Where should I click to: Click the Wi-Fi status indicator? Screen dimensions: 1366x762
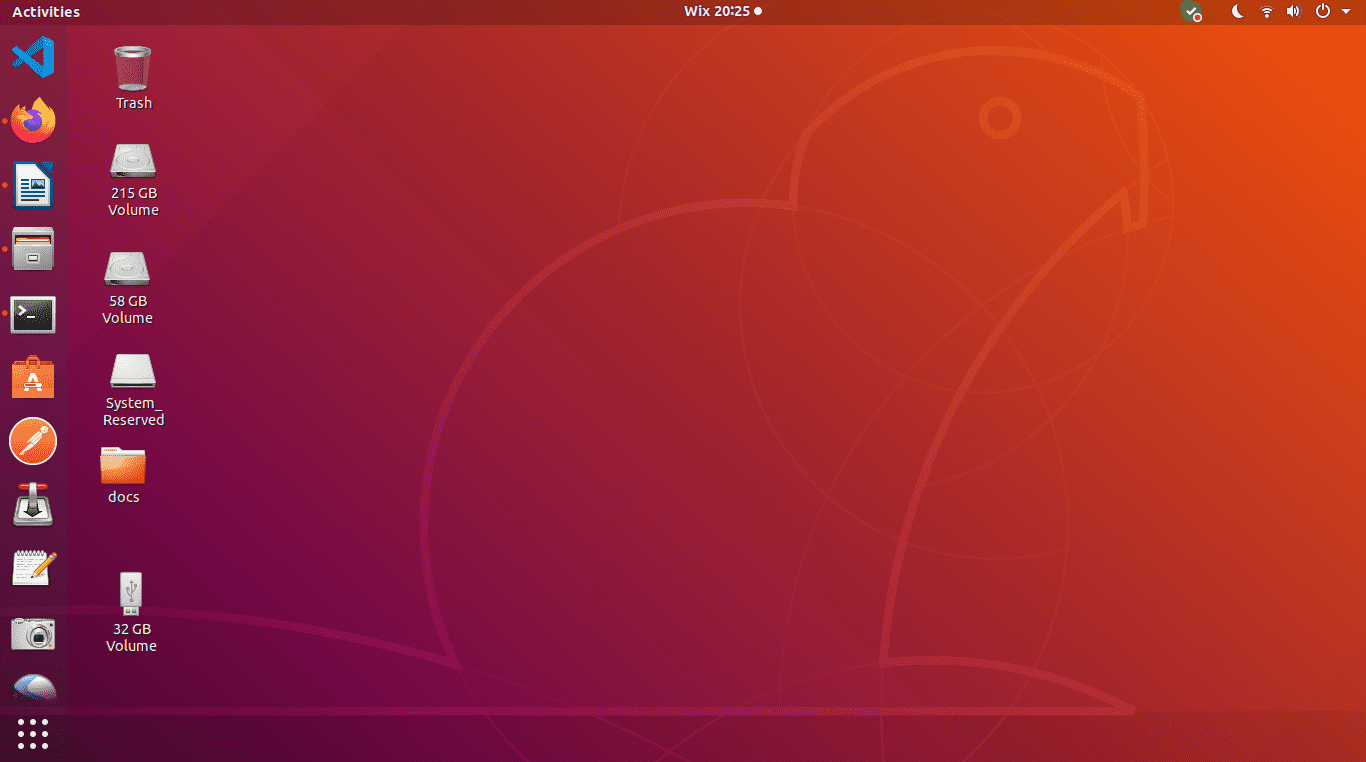(x=1266, y=11)
